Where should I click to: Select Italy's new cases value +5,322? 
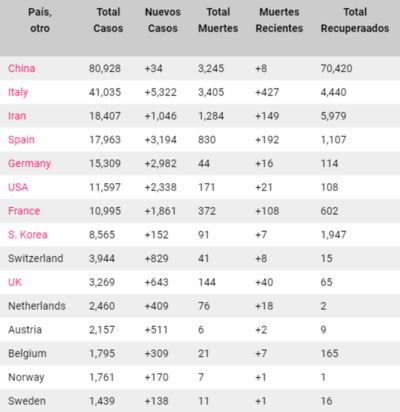coord(161,92)
